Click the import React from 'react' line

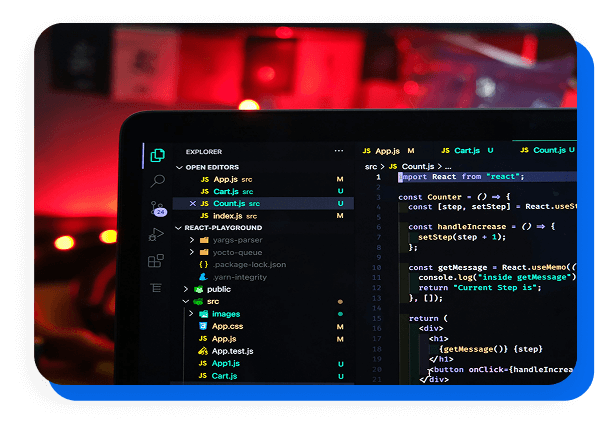[x=461, y=177]
